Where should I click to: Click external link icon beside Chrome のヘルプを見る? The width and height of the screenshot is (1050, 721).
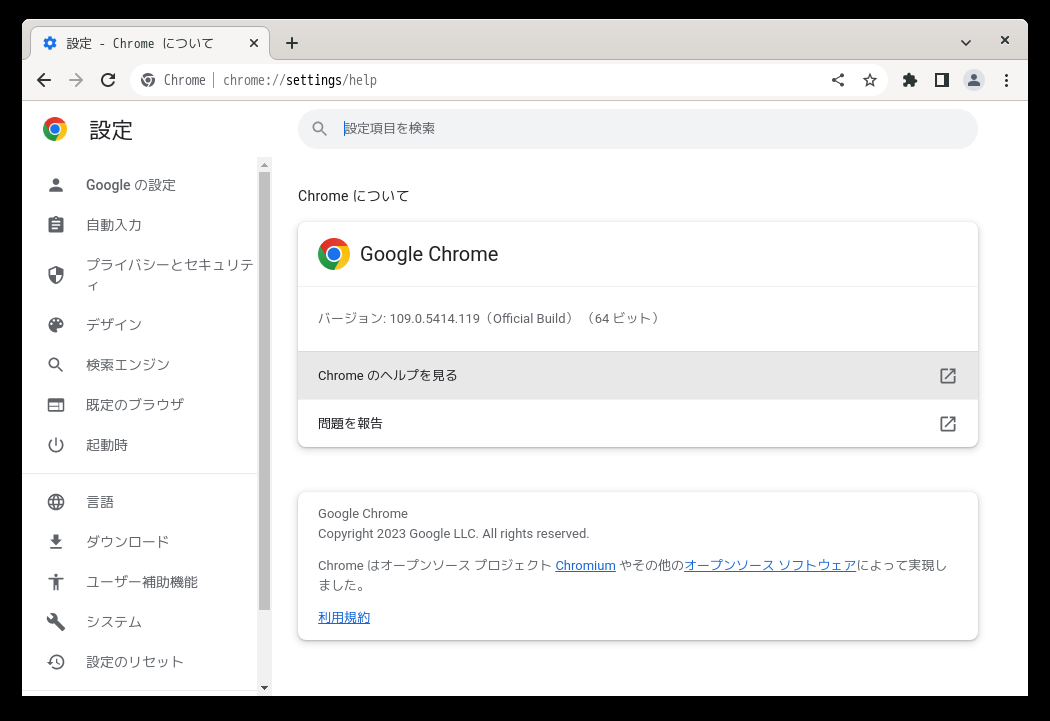[x=948, y=376]
